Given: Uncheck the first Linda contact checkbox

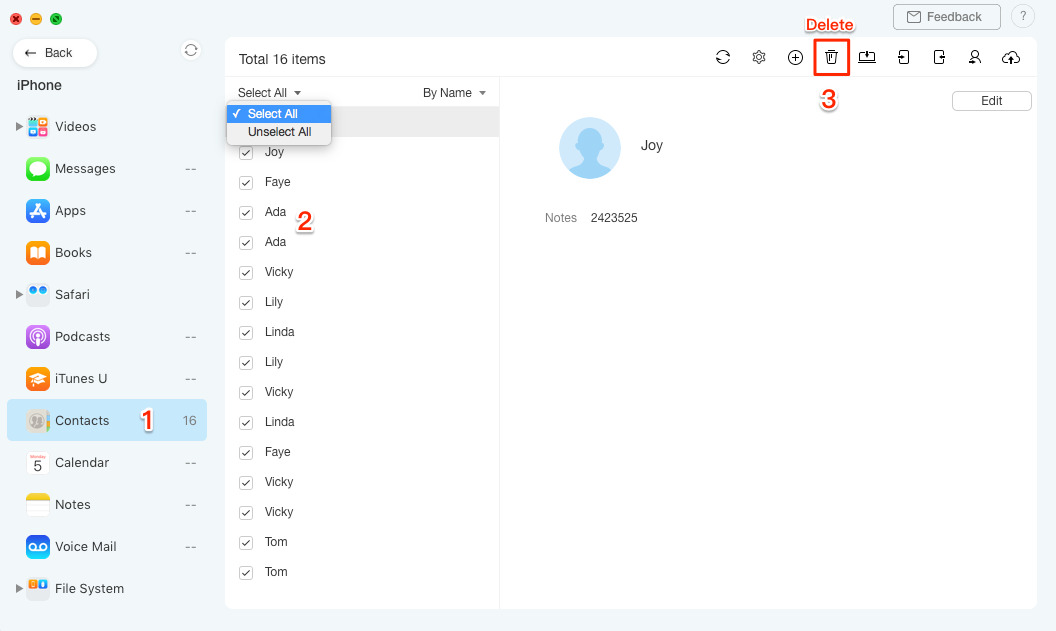Looking at the screenshot, I should pyautogui.click(x=246, y=333).
